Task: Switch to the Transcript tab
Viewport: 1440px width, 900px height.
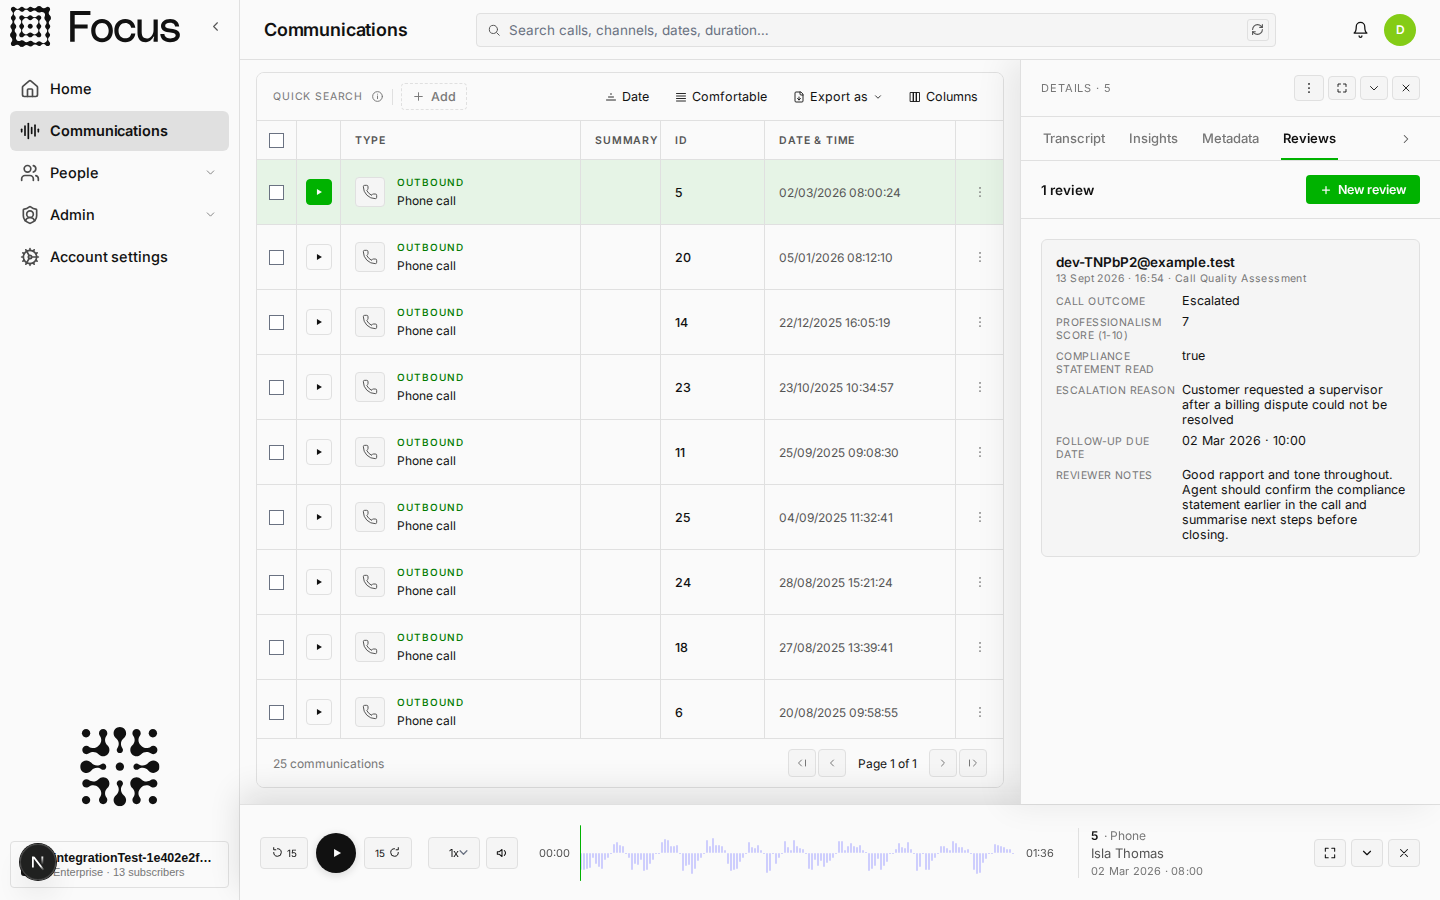Action: pos(1074,139)
